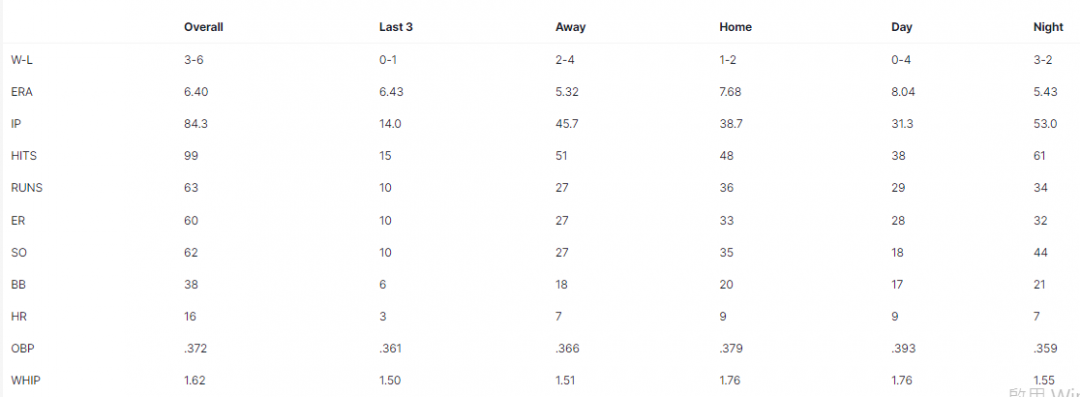Screen dimensions: 1080x397
Task: Click the Overall ERA value 6.40
Action: pyautogui.click(x=196, y=92)
